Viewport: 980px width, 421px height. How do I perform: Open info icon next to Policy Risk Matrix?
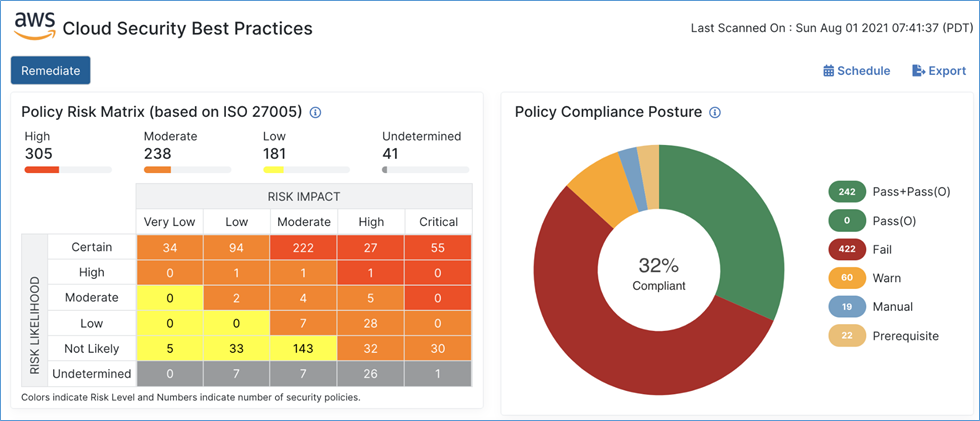point(316,112)
